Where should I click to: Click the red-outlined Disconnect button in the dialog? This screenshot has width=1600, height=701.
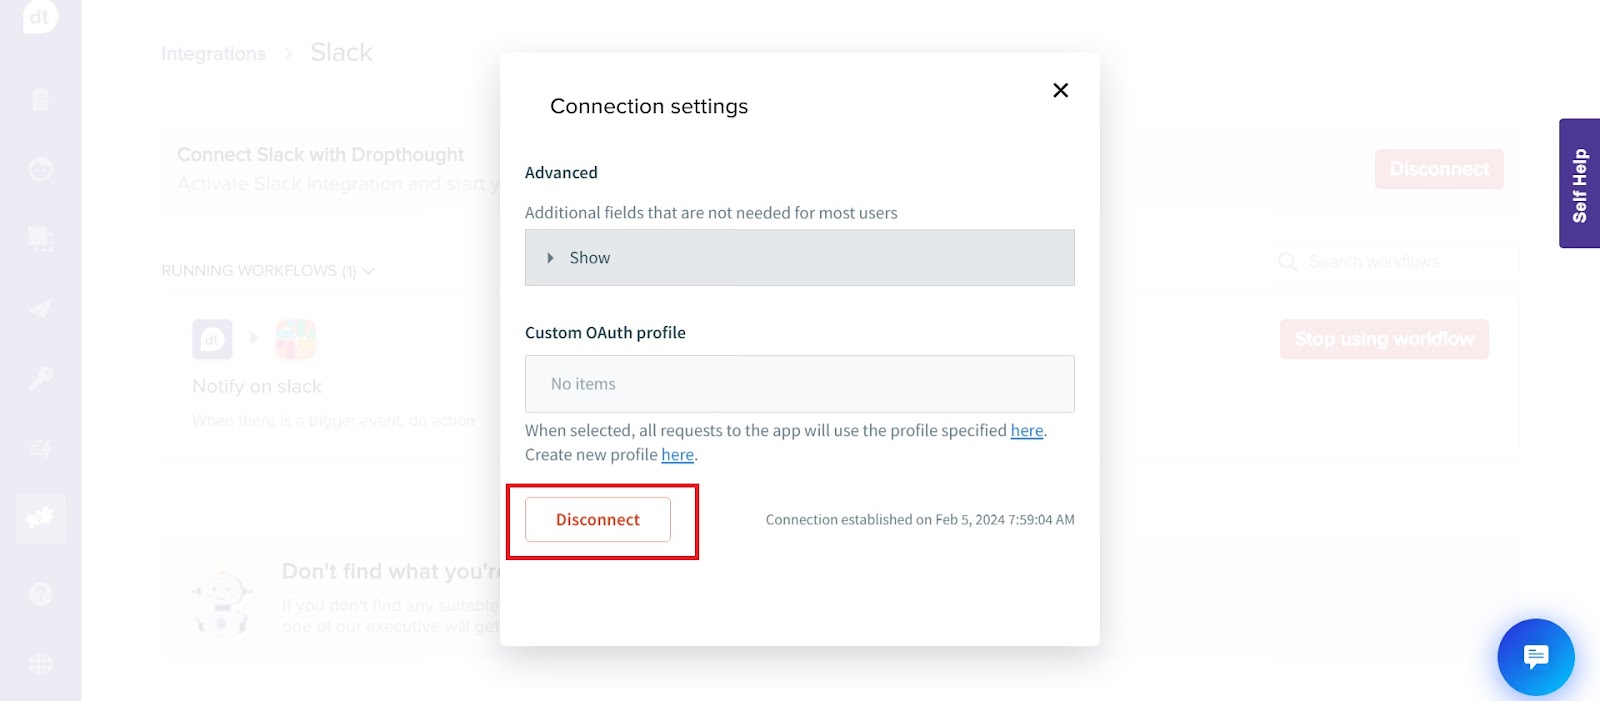(x=598, y=520)
